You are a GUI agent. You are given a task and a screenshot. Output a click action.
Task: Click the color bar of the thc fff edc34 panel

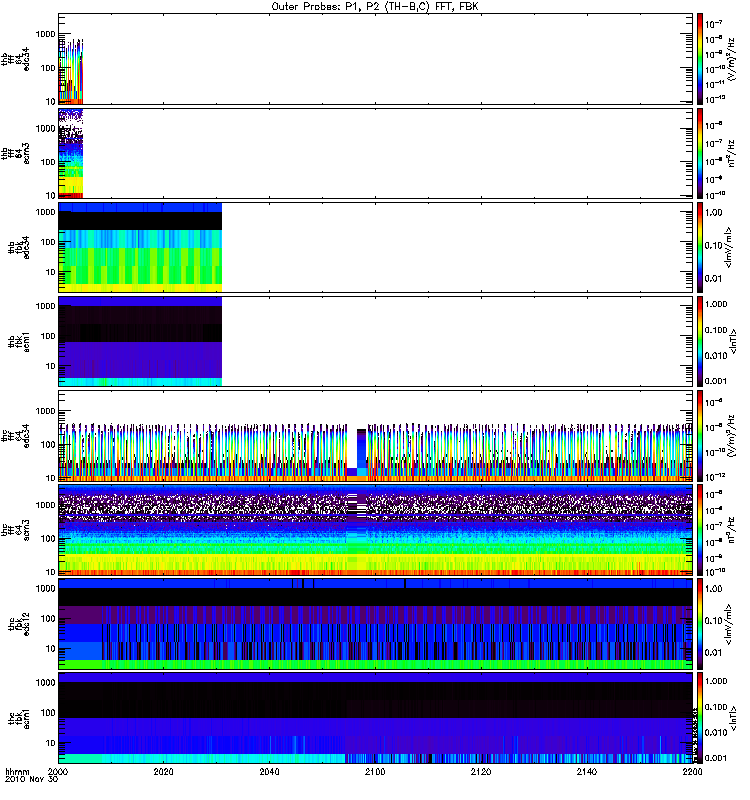pos(700,436)
